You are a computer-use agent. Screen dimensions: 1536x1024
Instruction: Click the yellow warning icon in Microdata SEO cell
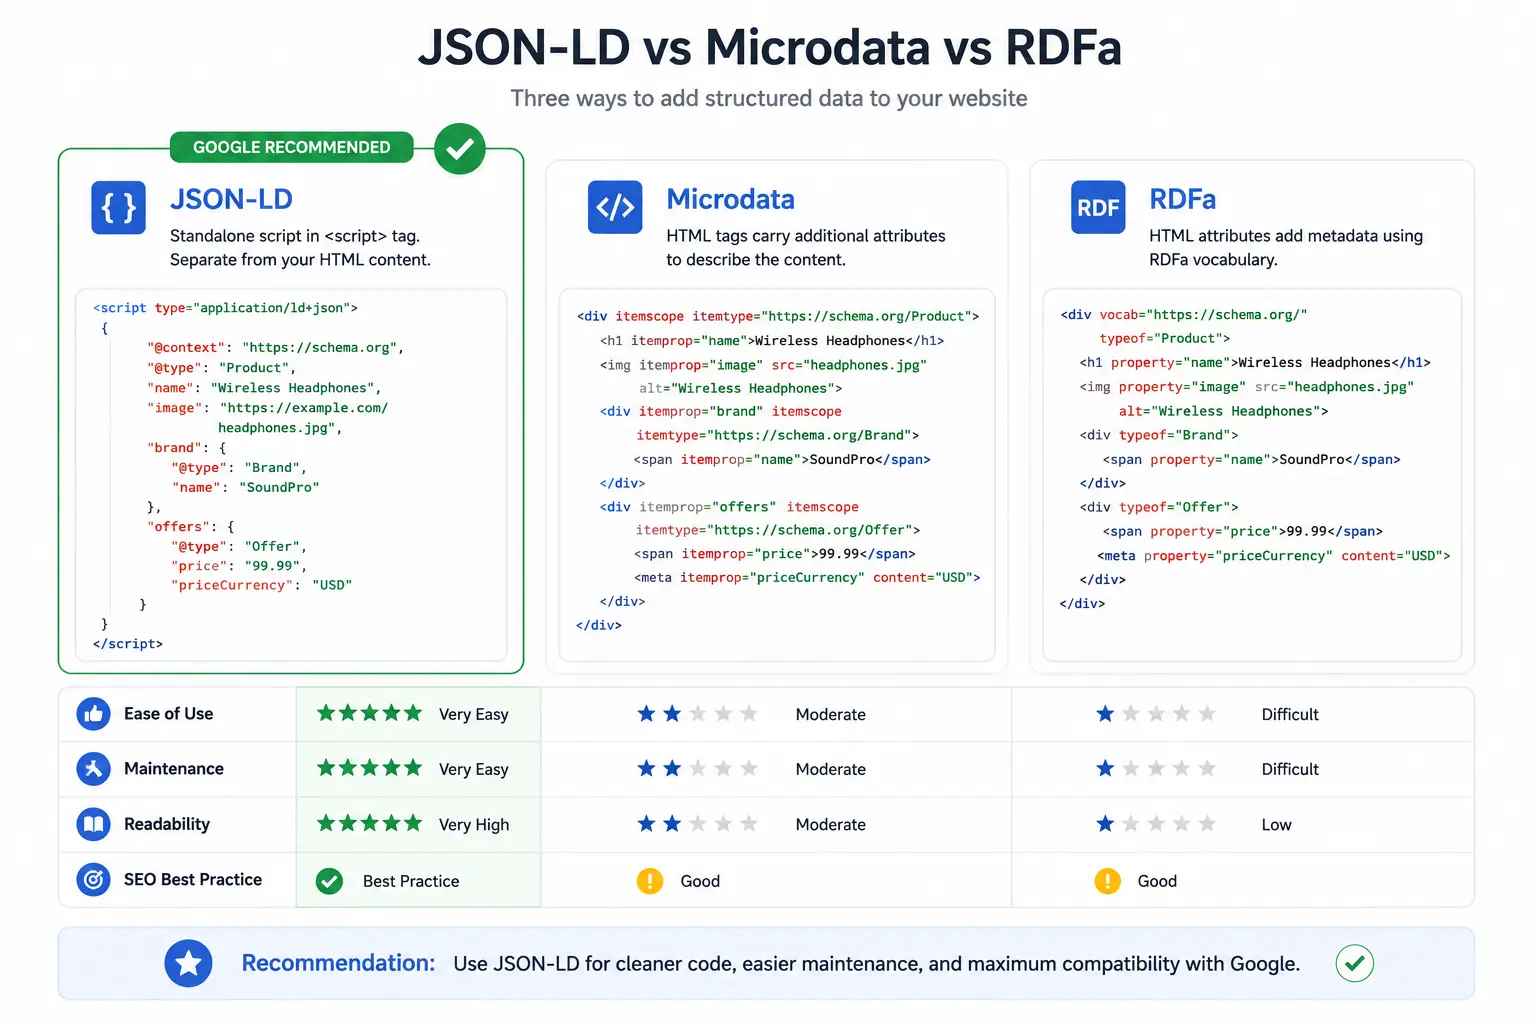[x=650, y=881]
